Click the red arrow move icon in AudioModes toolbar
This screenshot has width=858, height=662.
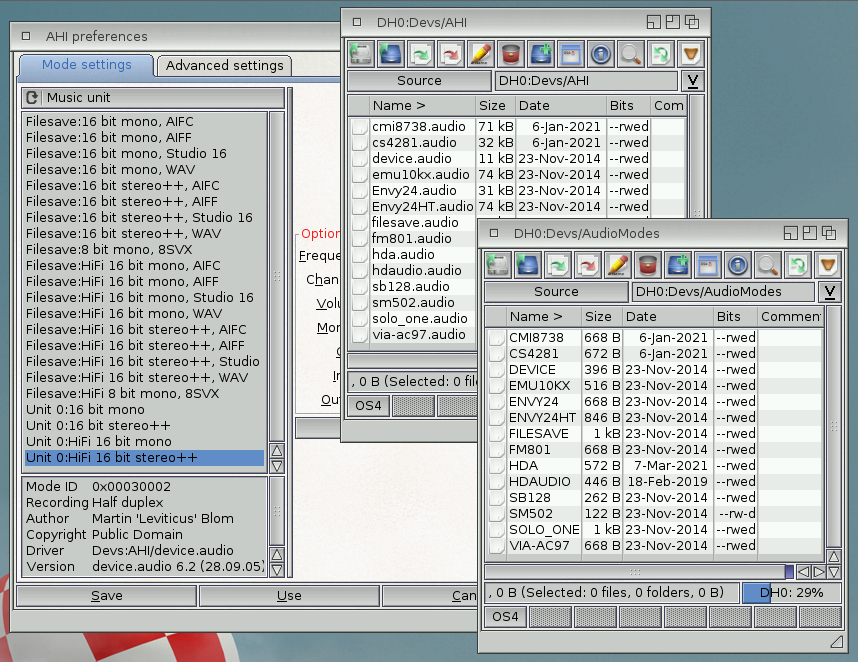pos(587,265)
